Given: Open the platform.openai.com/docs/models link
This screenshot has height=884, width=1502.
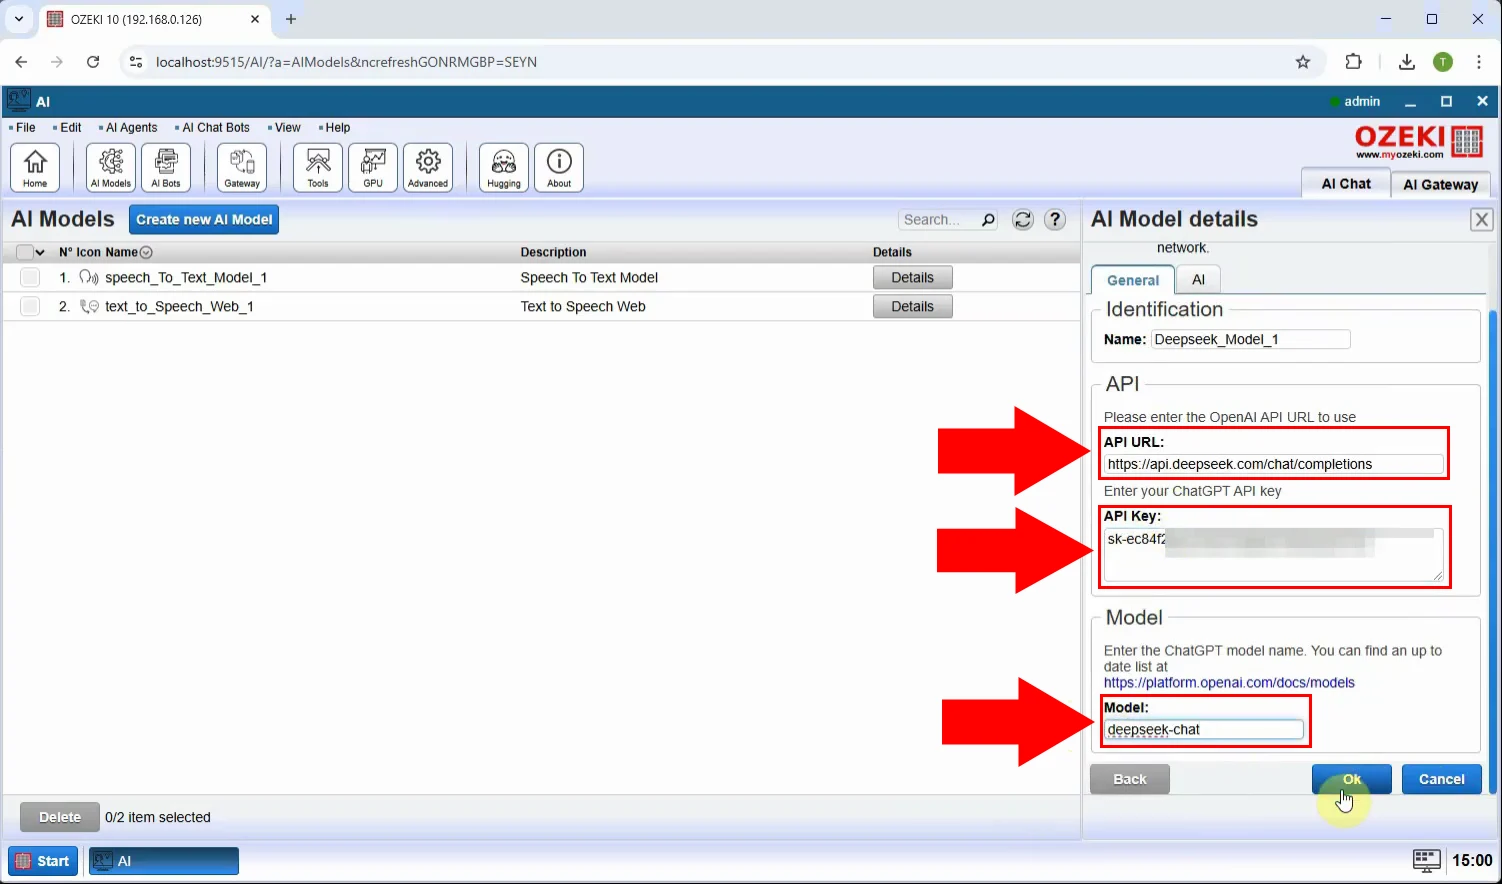Looking at the screenshot, I should [1229, 683].
